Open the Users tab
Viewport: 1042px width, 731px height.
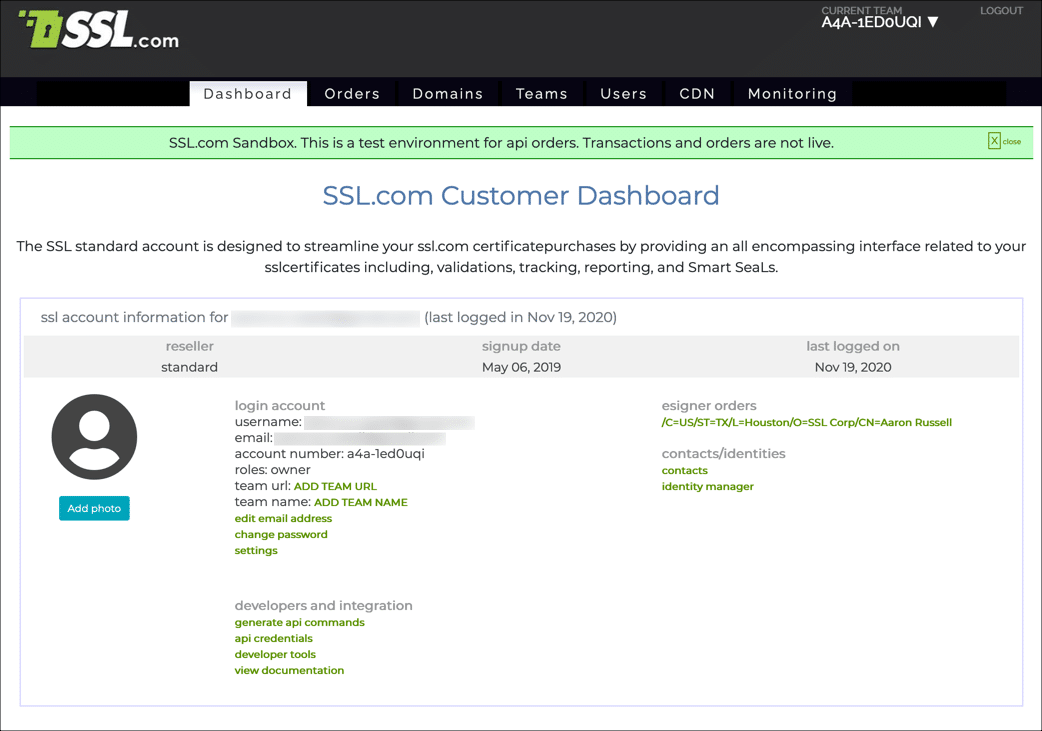[623, 94]
